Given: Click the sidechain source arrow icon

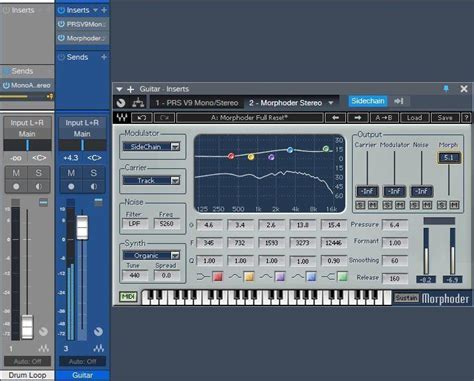Looking at the screenshot, I should click(x=399, y=101).
